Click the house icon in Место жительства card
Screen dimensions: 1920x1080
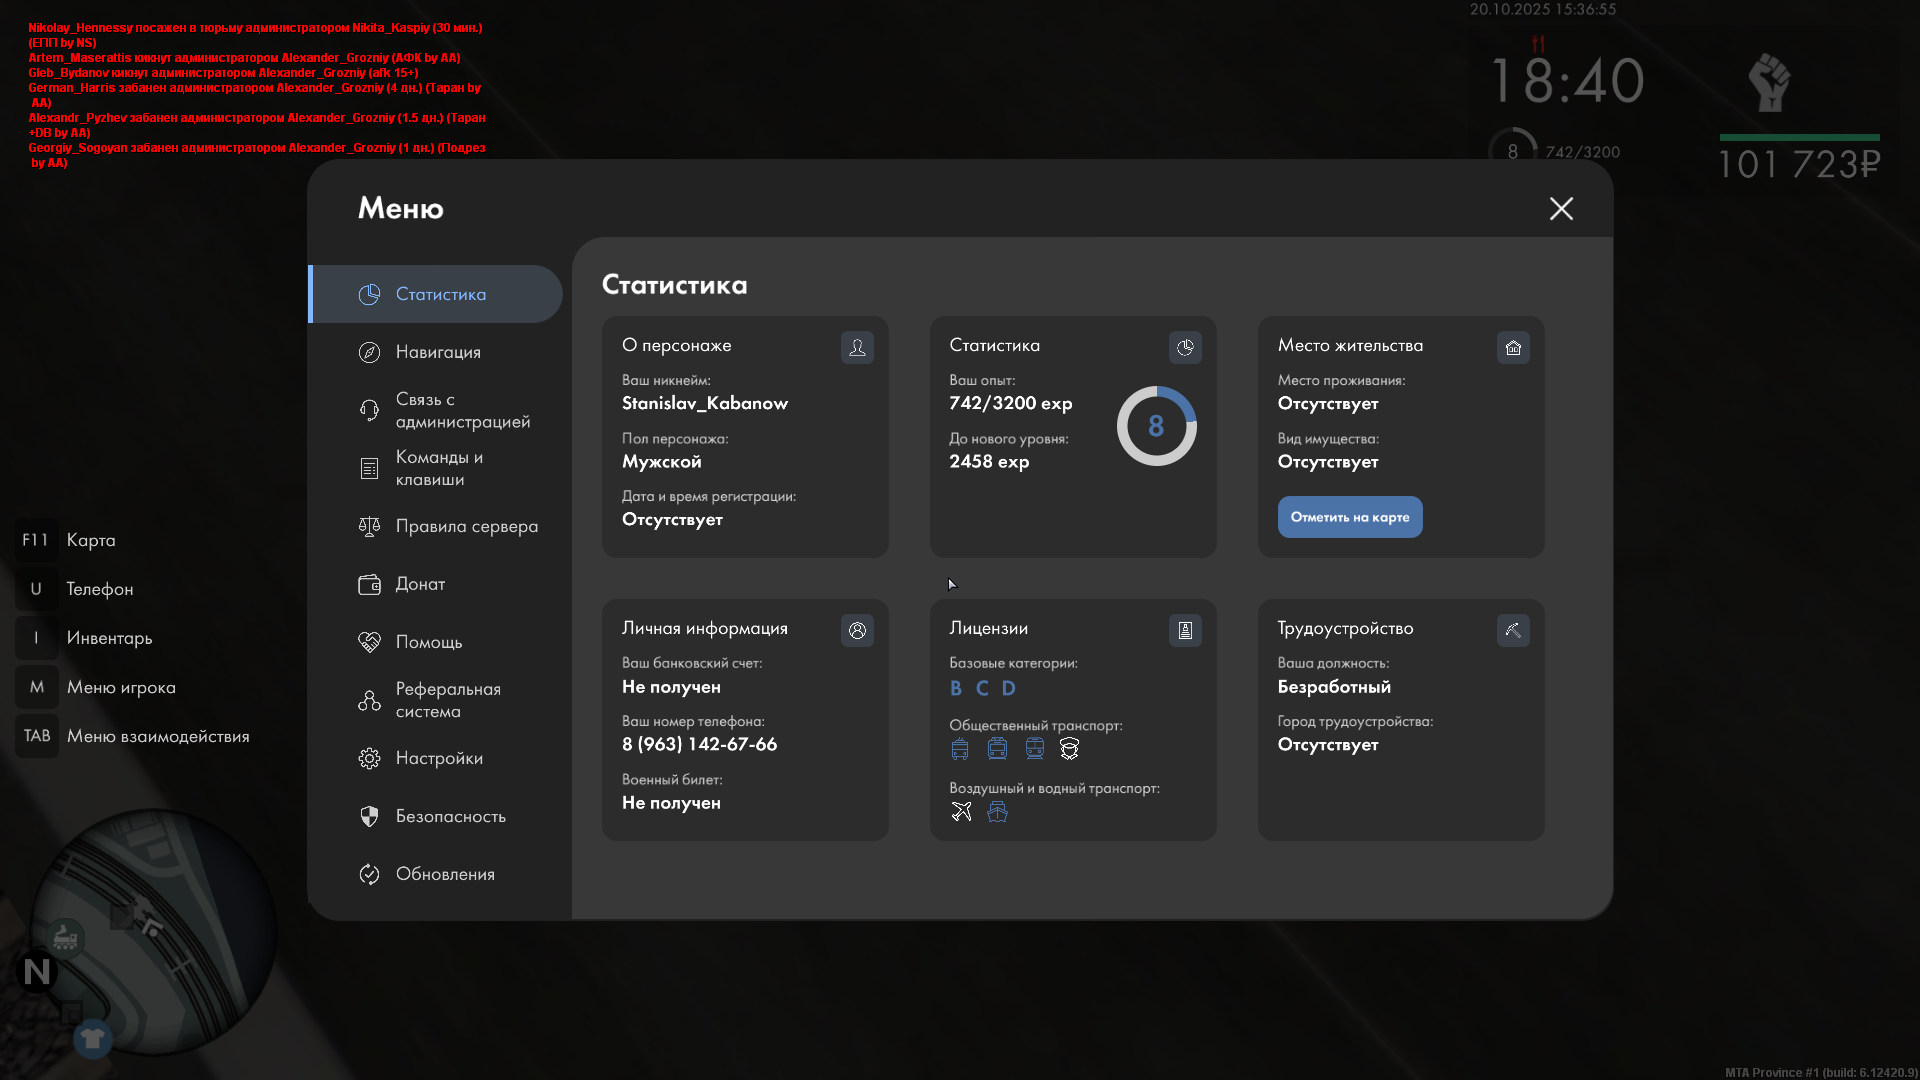click(1513, 347)
